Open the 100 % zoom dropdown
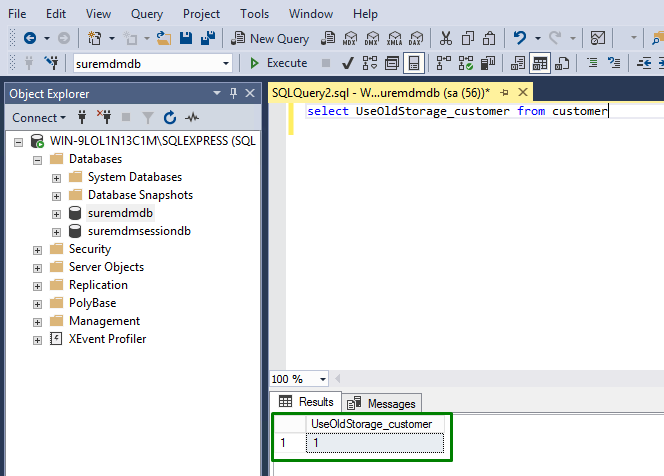The width and height of the screenshot is (664, 476). click(x=323, y=379)
